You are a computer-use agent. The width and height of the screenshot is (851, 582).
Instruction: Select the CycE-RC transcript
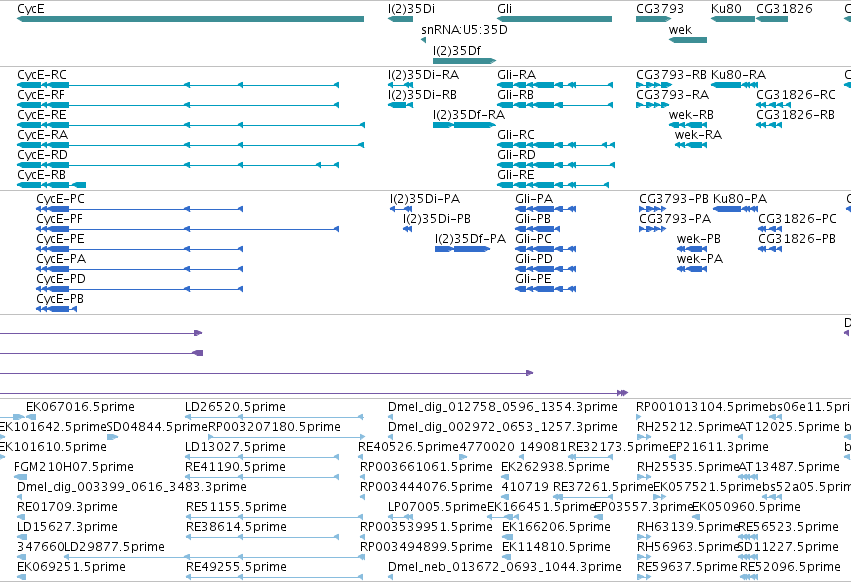point(178,85)
